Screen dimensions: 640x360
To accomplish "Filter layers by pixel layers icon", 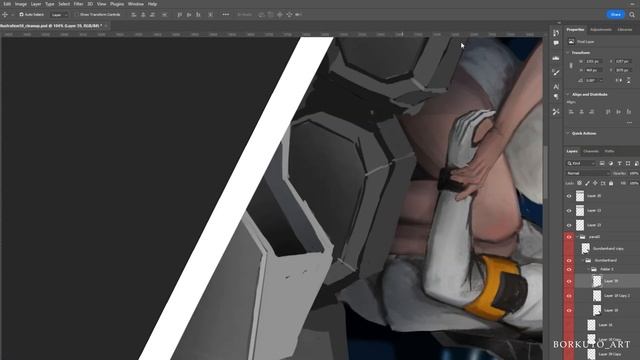I will point(602,163).
